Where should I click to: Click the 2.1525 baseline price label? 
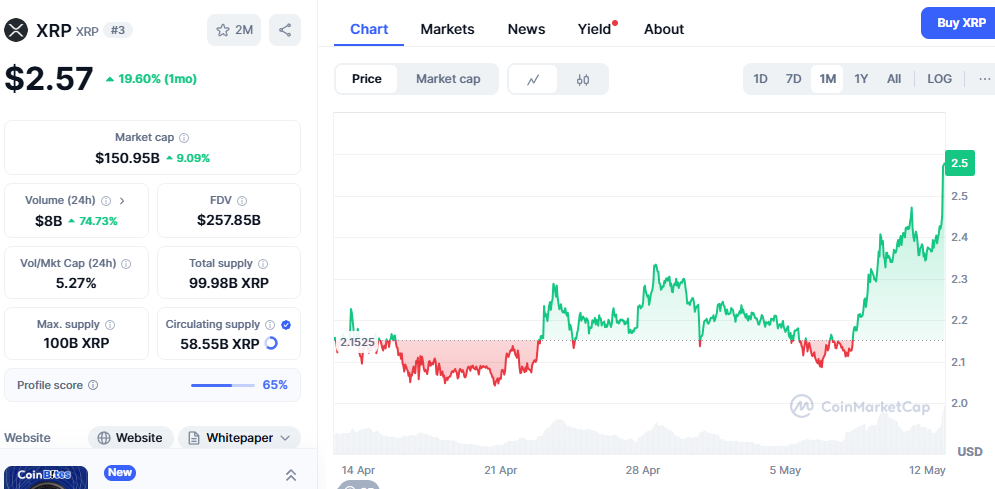pyautogui.click(x=357, y=342)
